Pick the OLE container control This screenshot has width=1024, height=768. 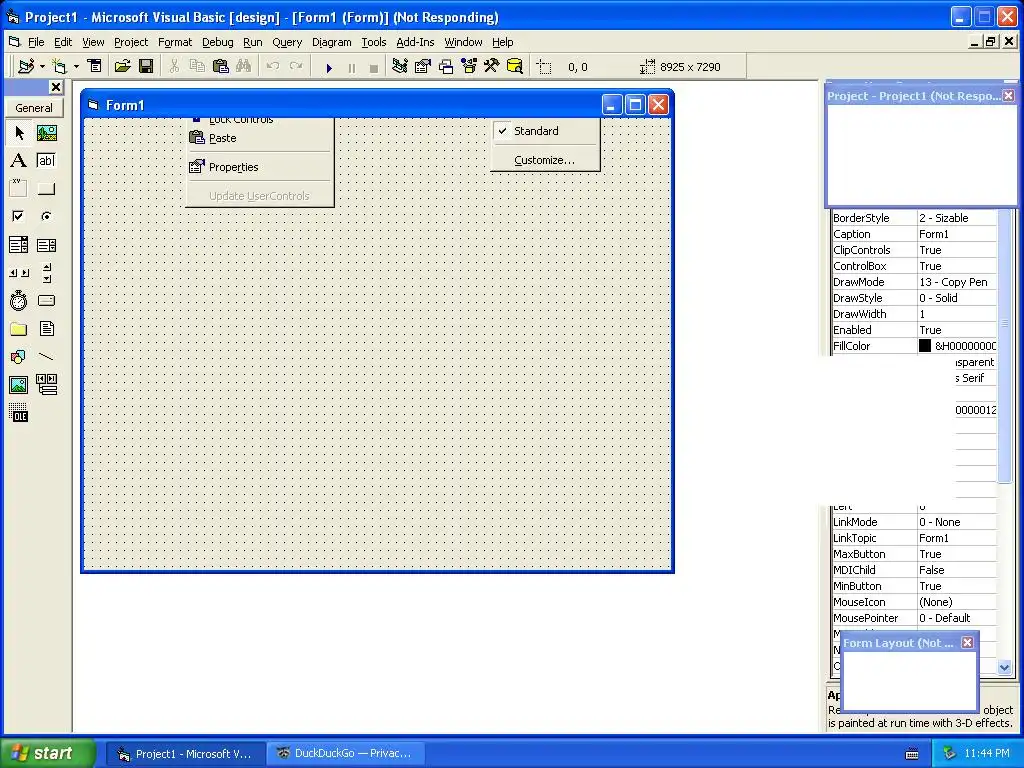pos(19,413)
